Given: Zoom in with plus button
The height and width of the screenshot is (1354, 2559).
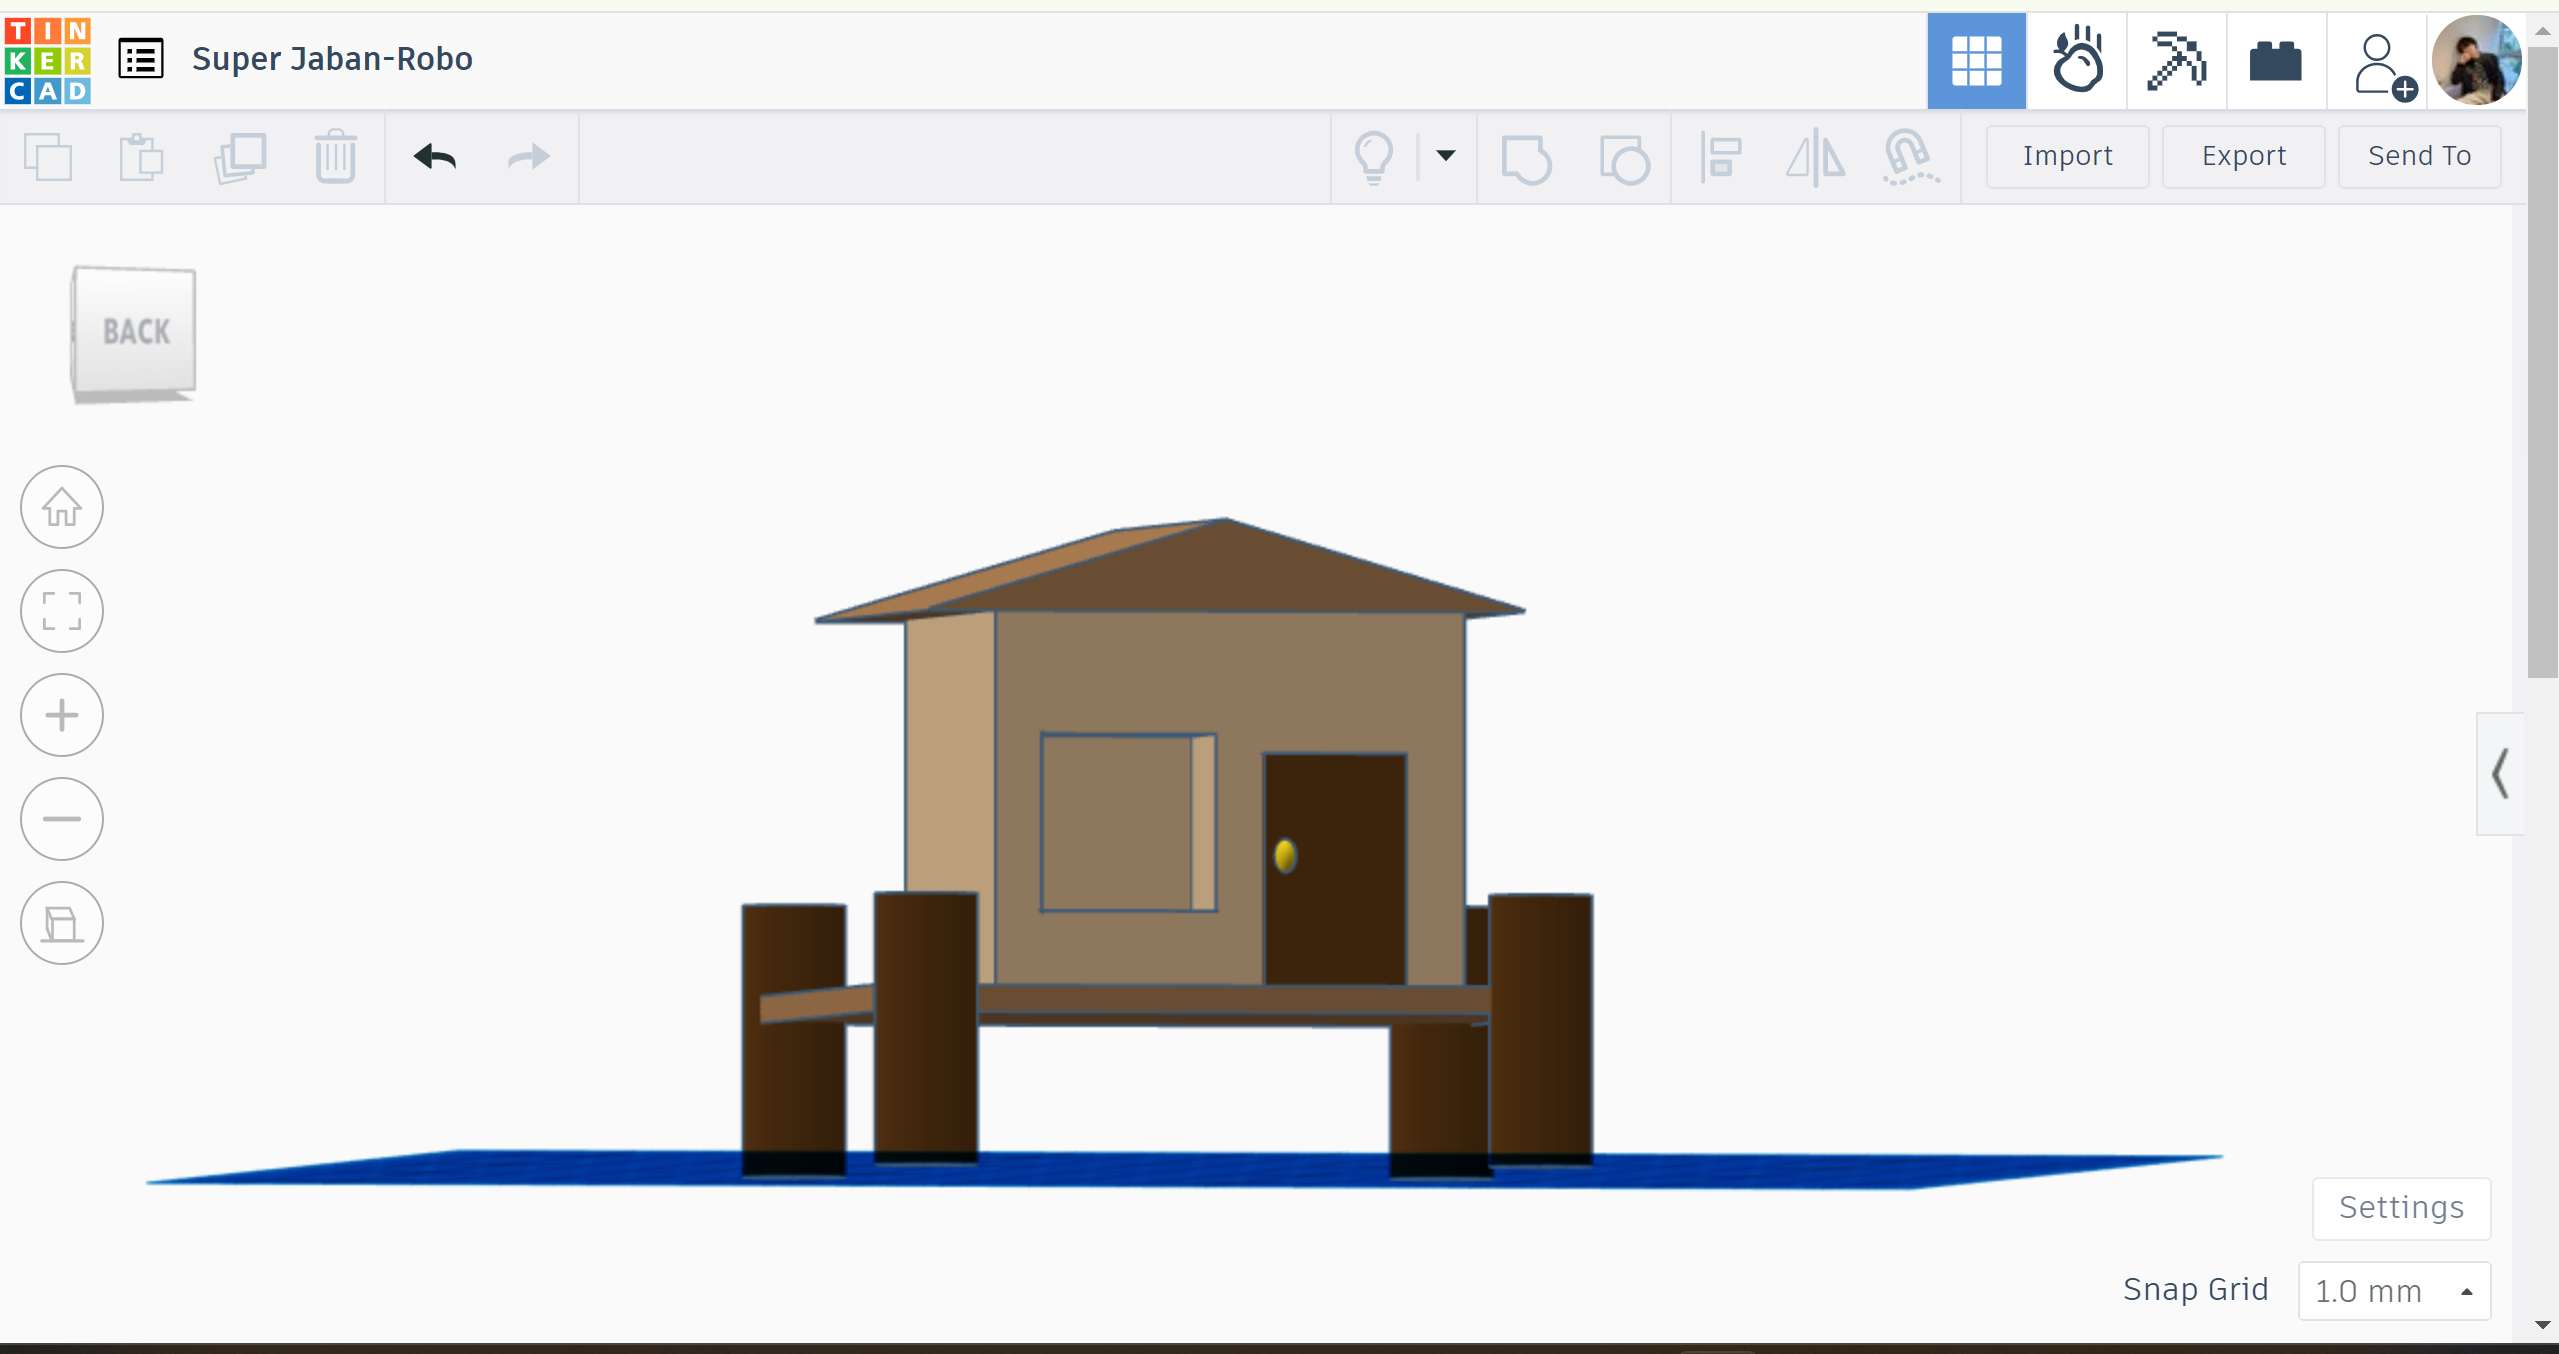Looking at the screenshot, I should 62,715.
